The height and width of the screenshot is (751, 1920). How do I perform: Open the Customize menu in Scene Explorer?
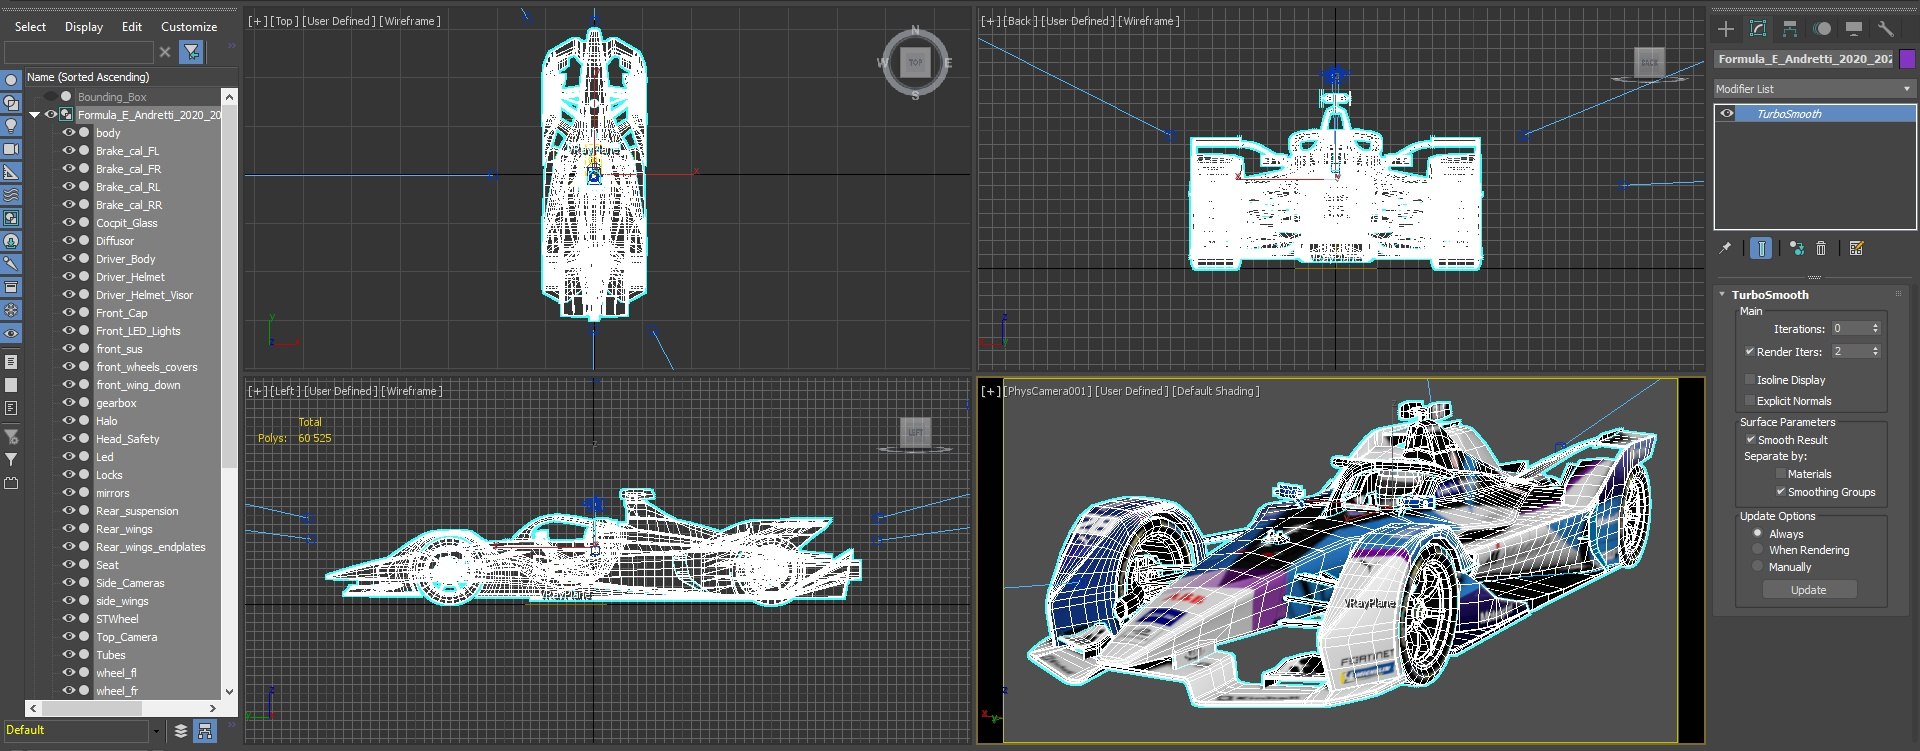pos(189,27)
